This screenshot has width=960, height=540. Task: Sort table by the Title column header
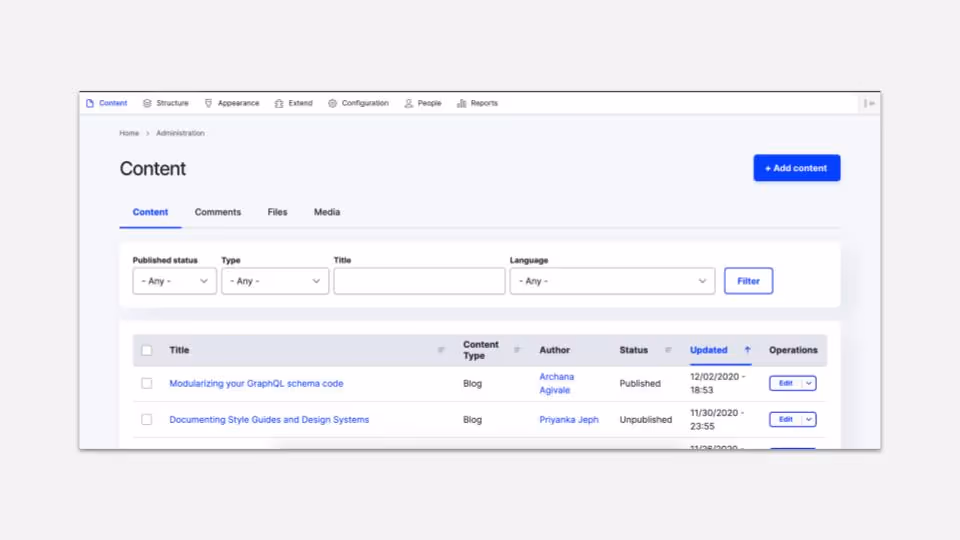pyautogui.click(x=179, y=350)
